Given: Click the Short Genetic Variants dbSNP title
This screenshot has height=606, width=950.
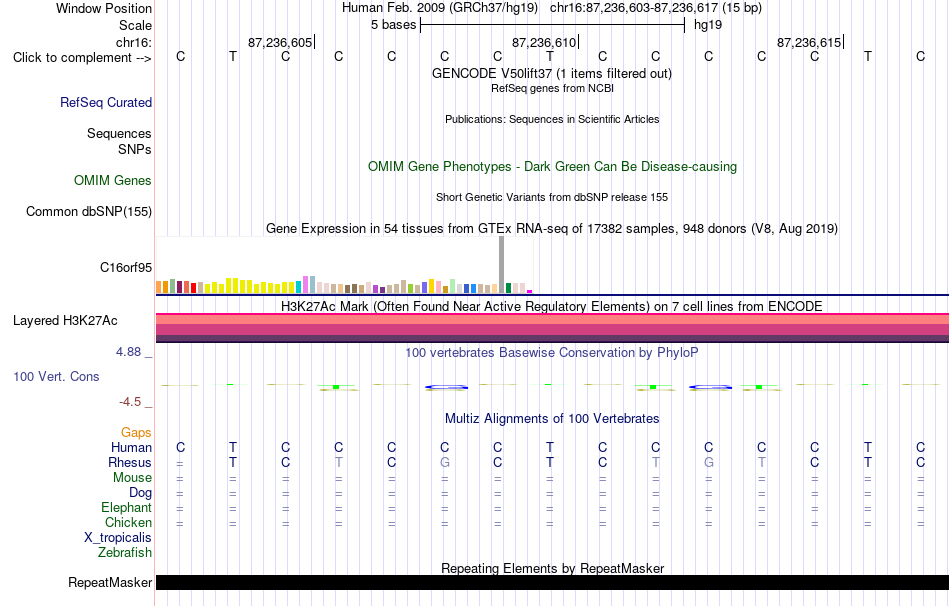Looking at the screenshot, I should point(552,198).
